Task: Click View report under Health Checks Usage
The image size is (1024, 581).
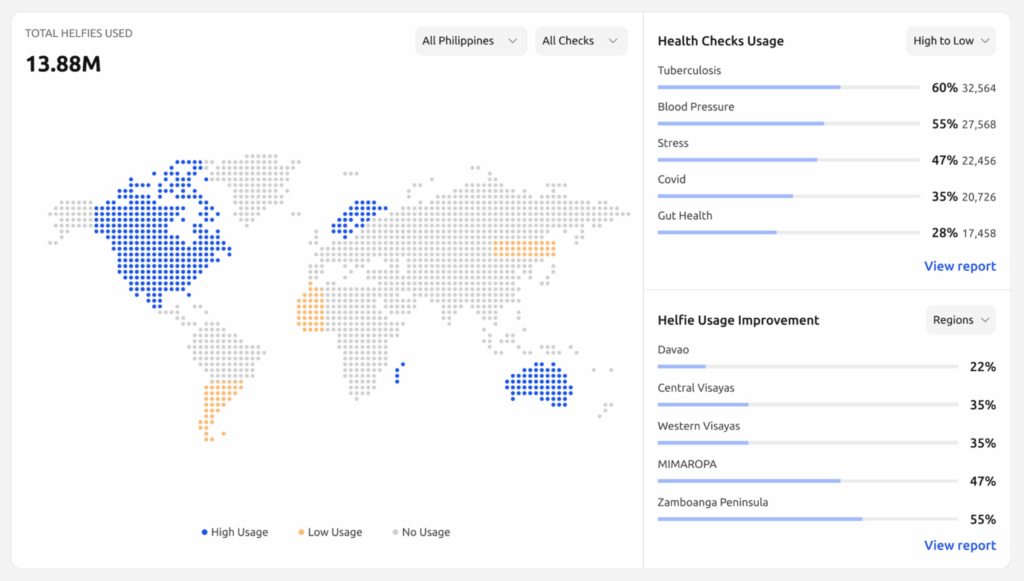Action: click(x=959, y=266)
